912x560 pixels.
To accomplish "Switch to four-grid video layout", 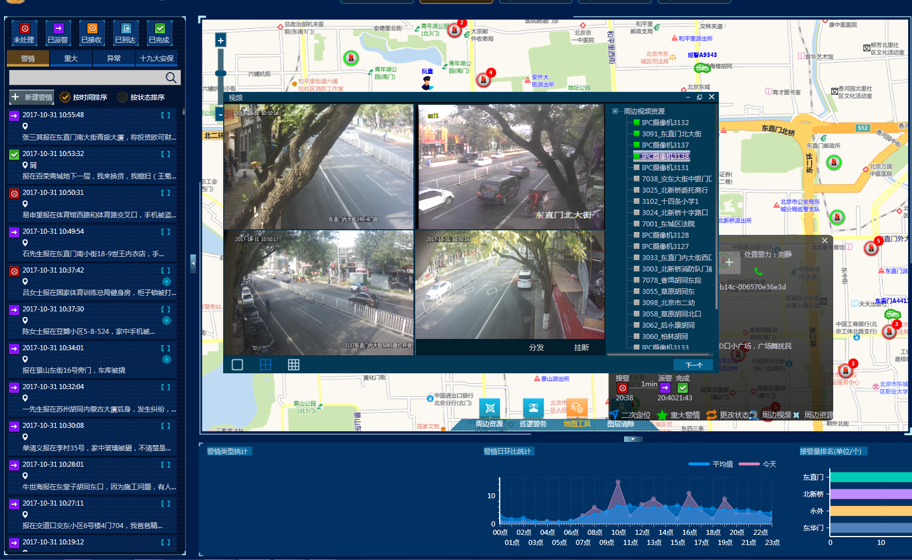I will coord(265,365).
